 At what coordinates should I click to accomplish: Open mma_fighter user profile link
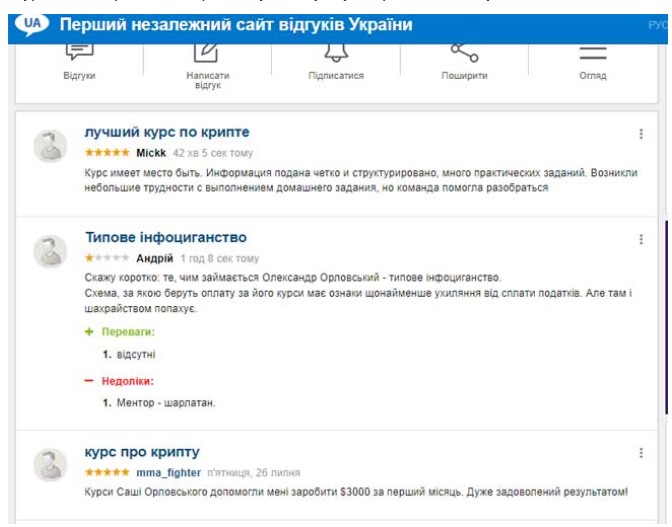(x=168, y=473)
